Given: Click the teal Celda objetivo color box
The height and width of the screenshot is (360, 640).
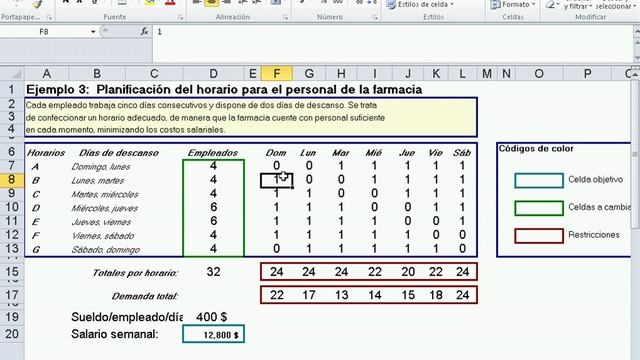Looking at the screenshot, I should point(539,180).
